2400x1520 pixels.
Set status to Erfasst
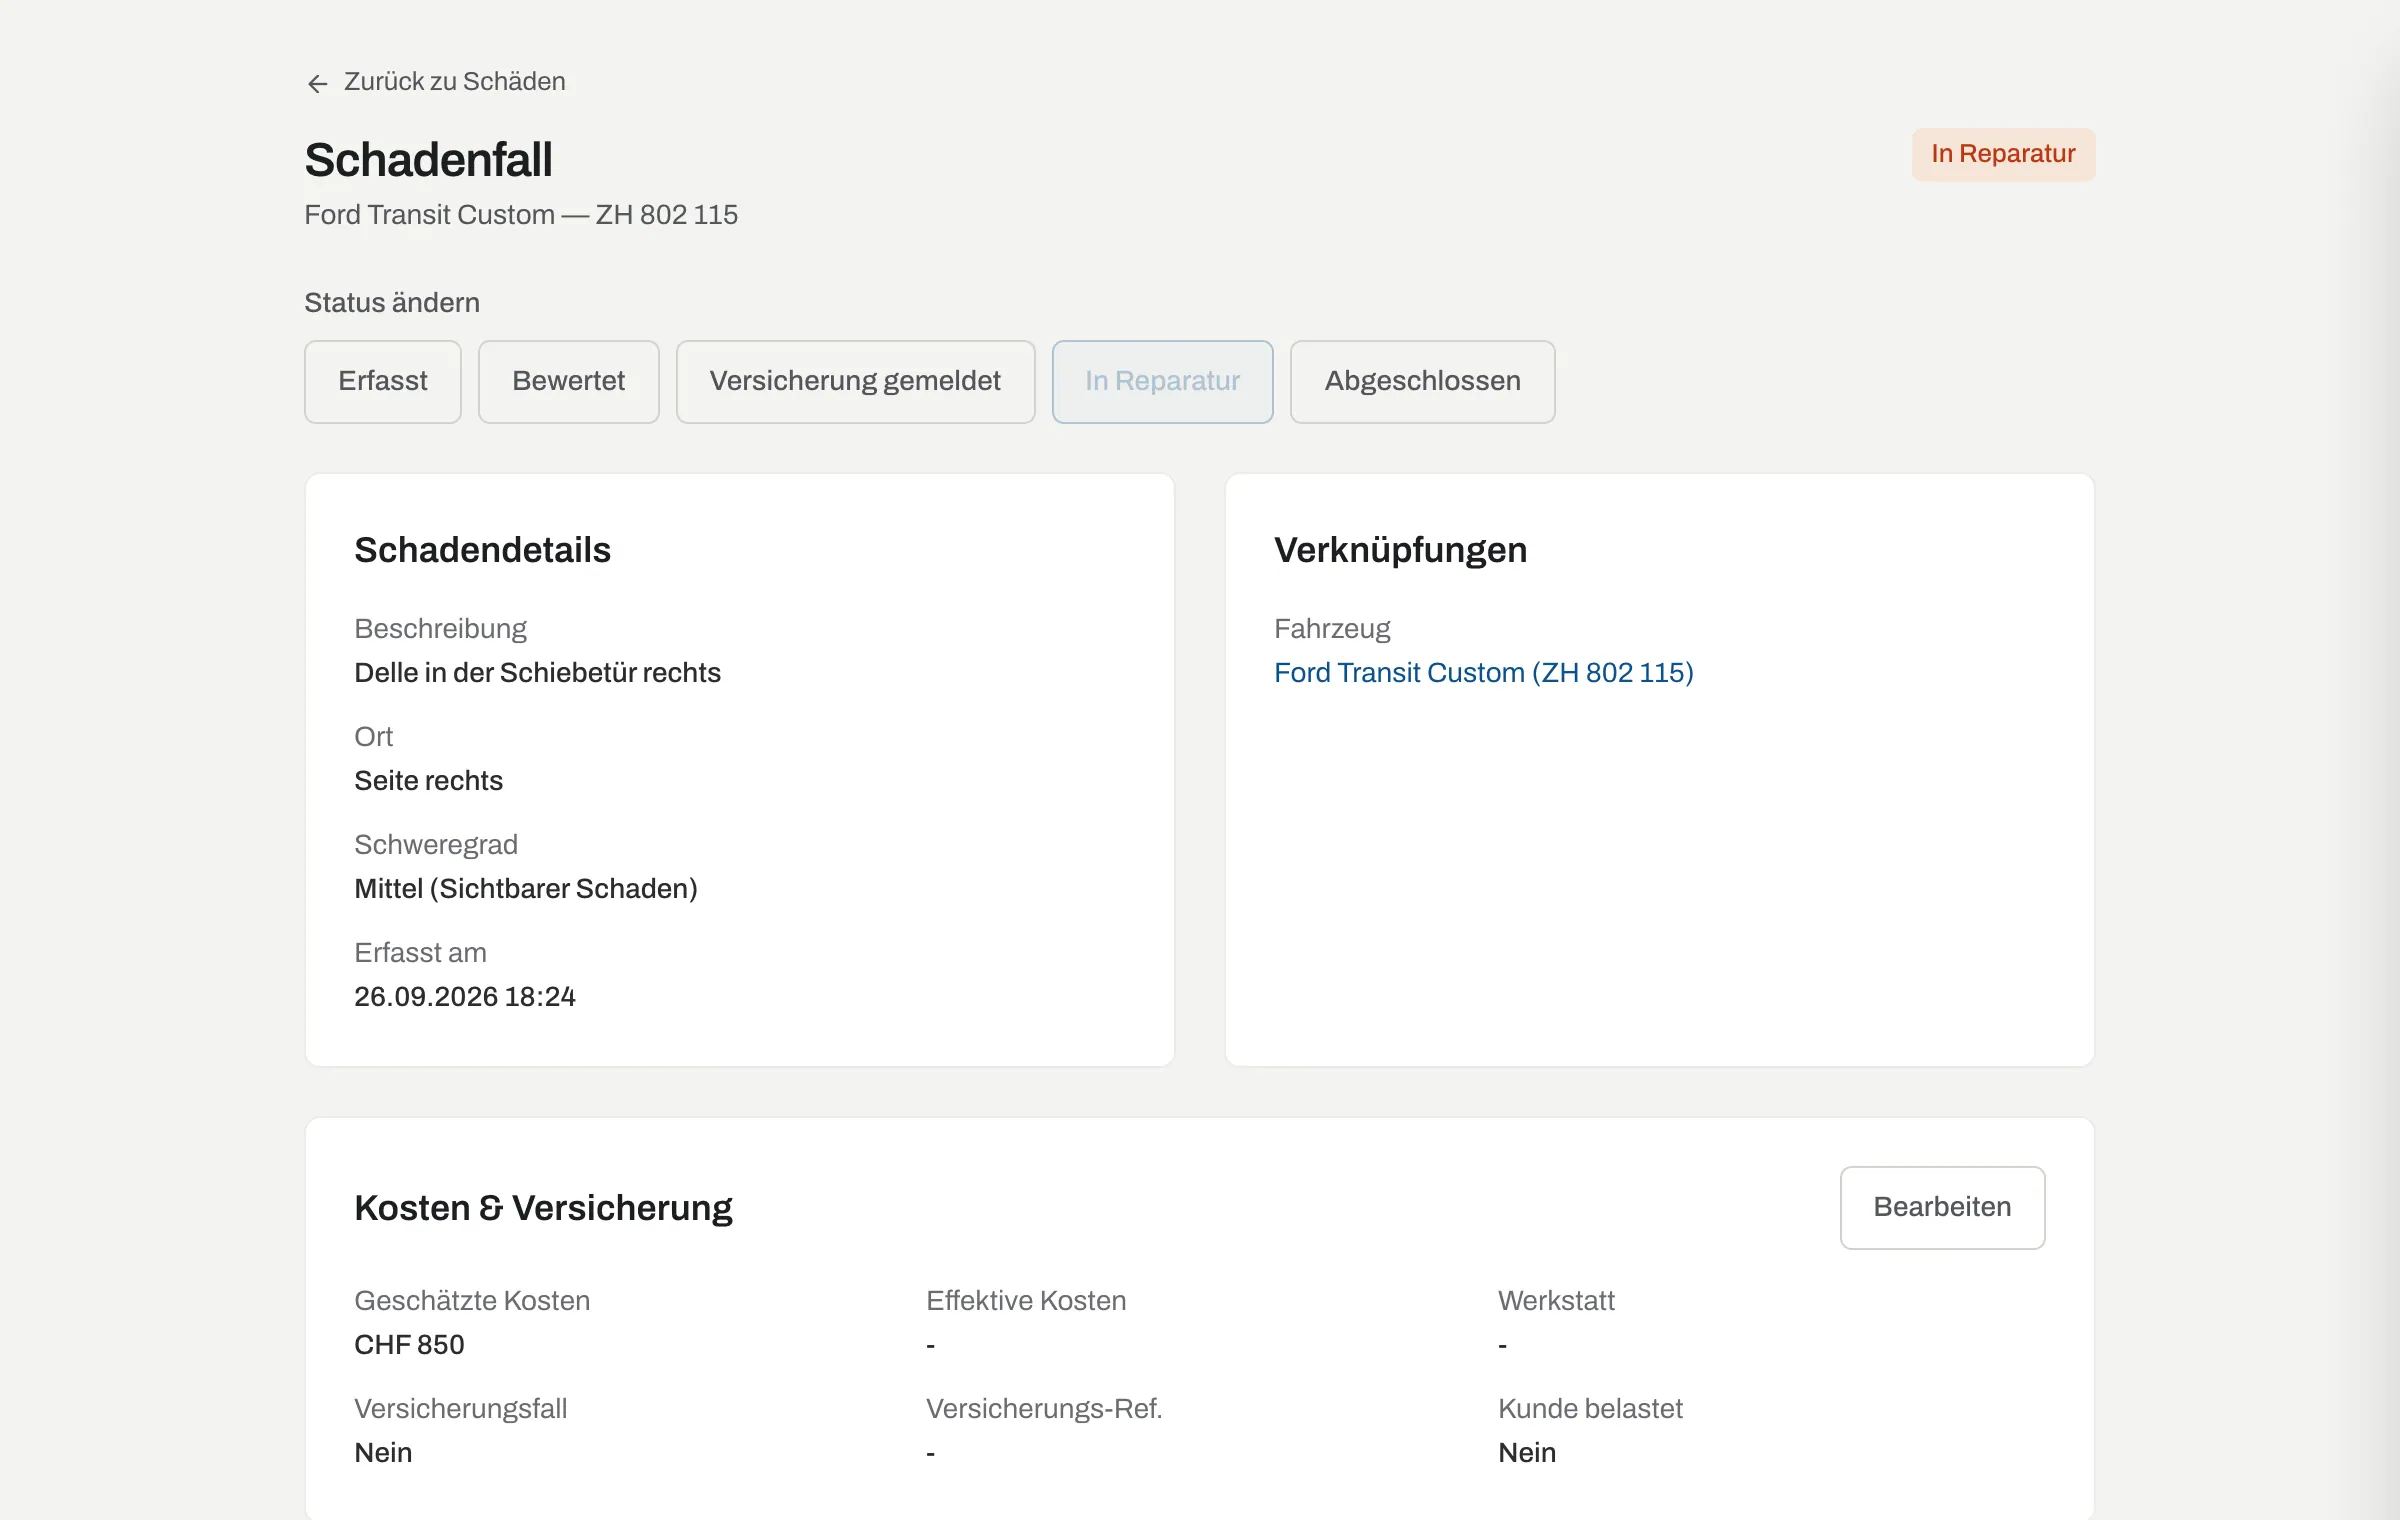383,381
